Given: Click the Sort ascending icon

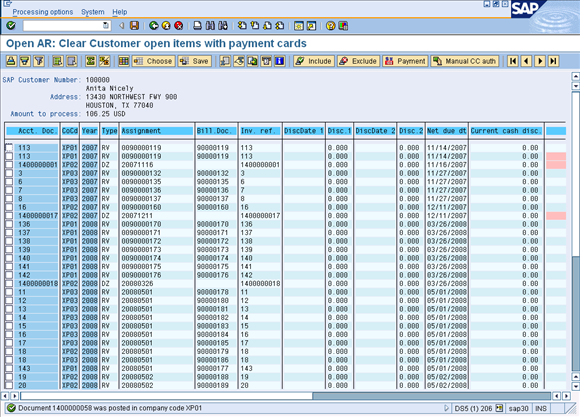Looking at the screenshot, I should pyautogui.click(x=11, y=61).
